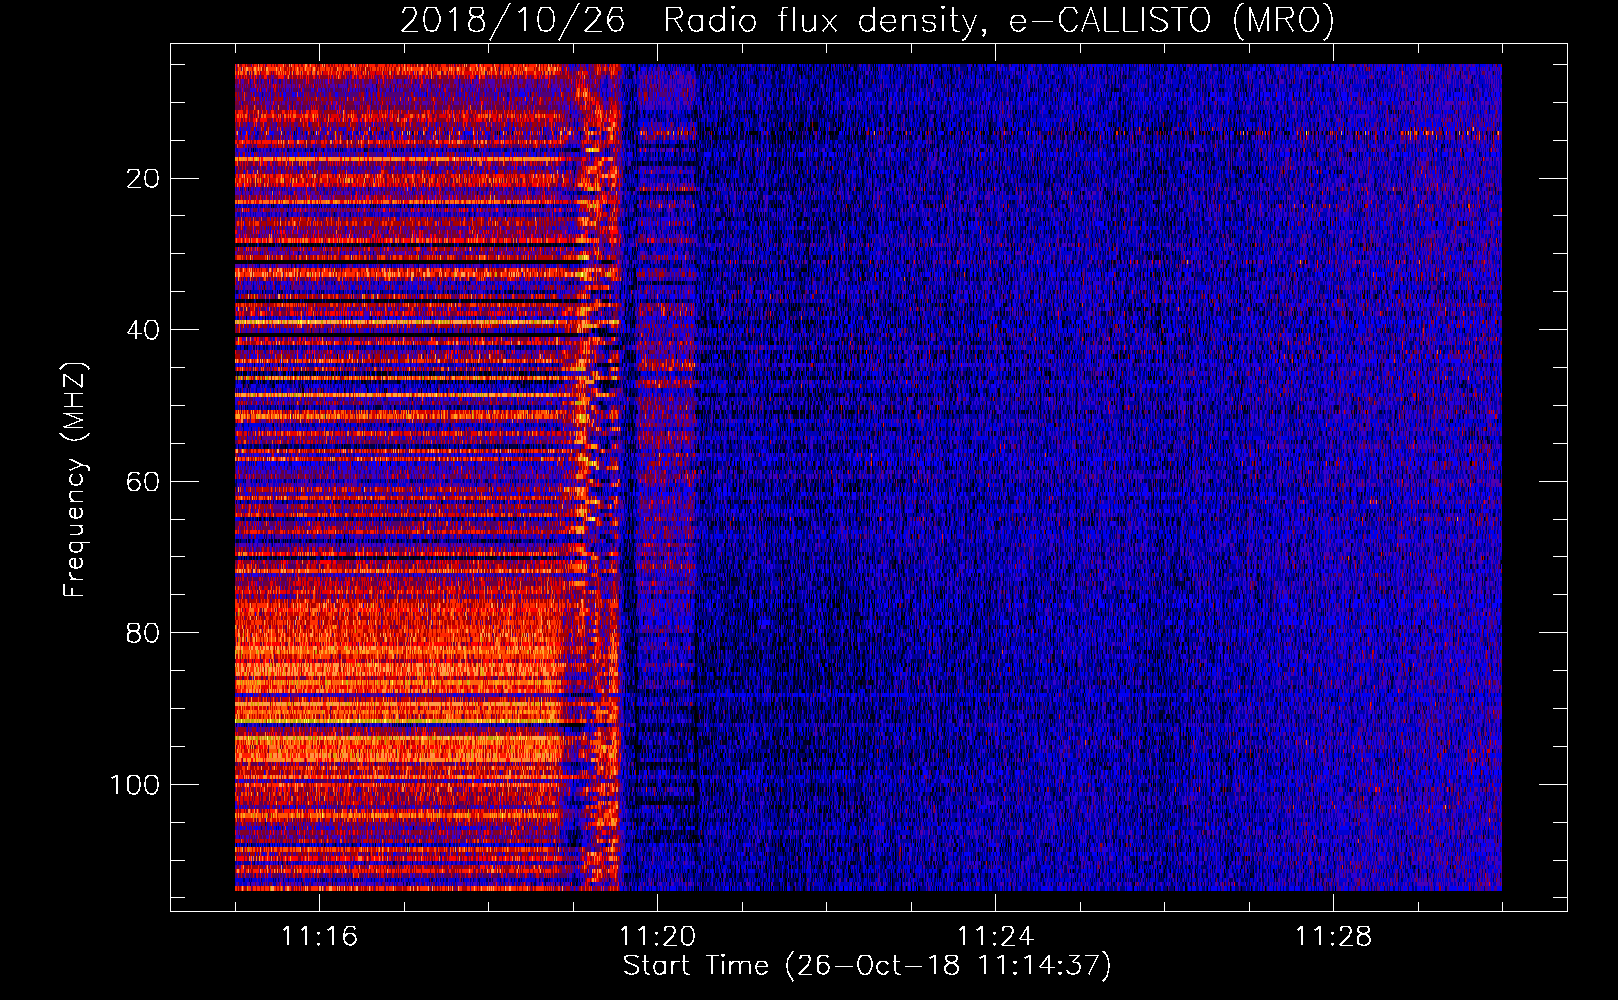Screen dimensions: 1618x1000
Task: Click the 80 frequency tick label
Action: (x=144, y=633)
